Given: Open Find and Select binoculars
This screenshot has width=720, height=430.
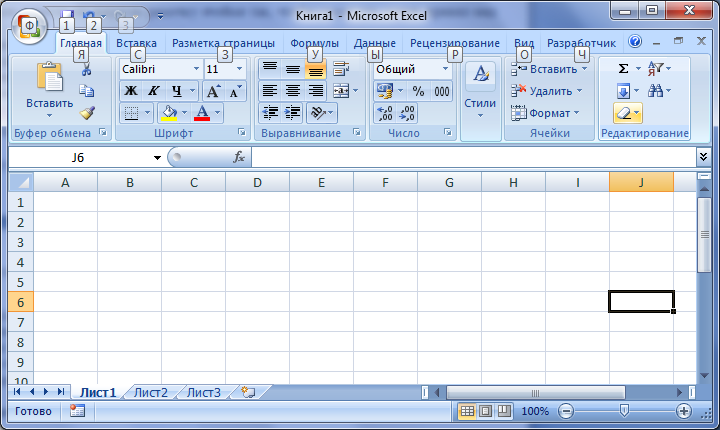Looking at the screenshot, I should click(x=659, y=91).
